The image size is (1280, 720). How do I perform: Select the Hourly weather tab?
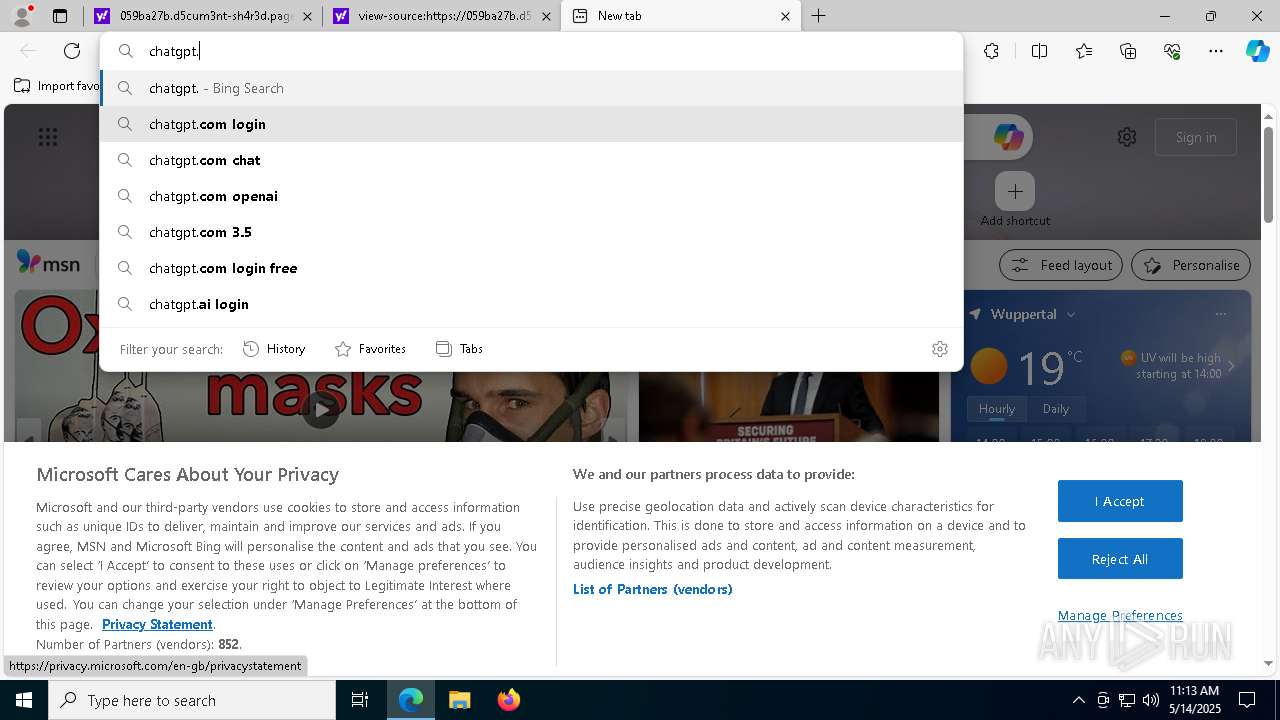coord(997,408)
